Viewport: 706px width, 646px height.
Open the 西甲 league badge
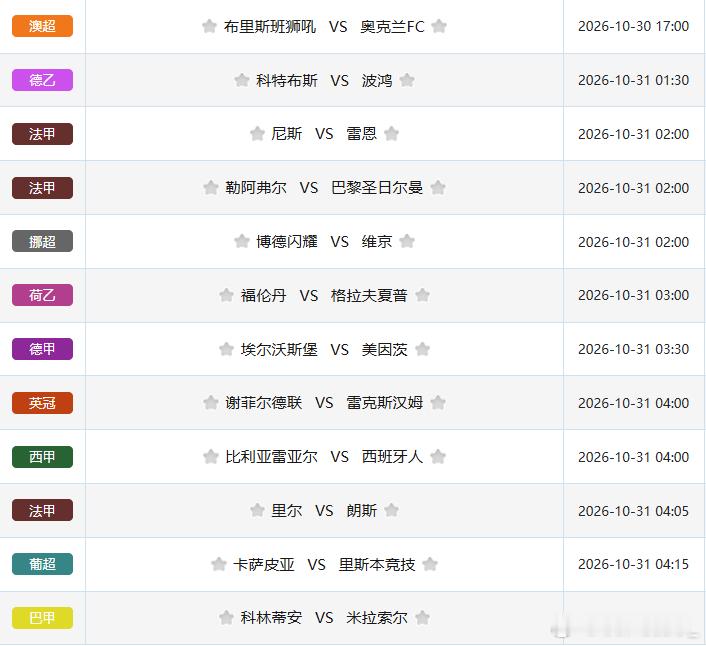42,457
